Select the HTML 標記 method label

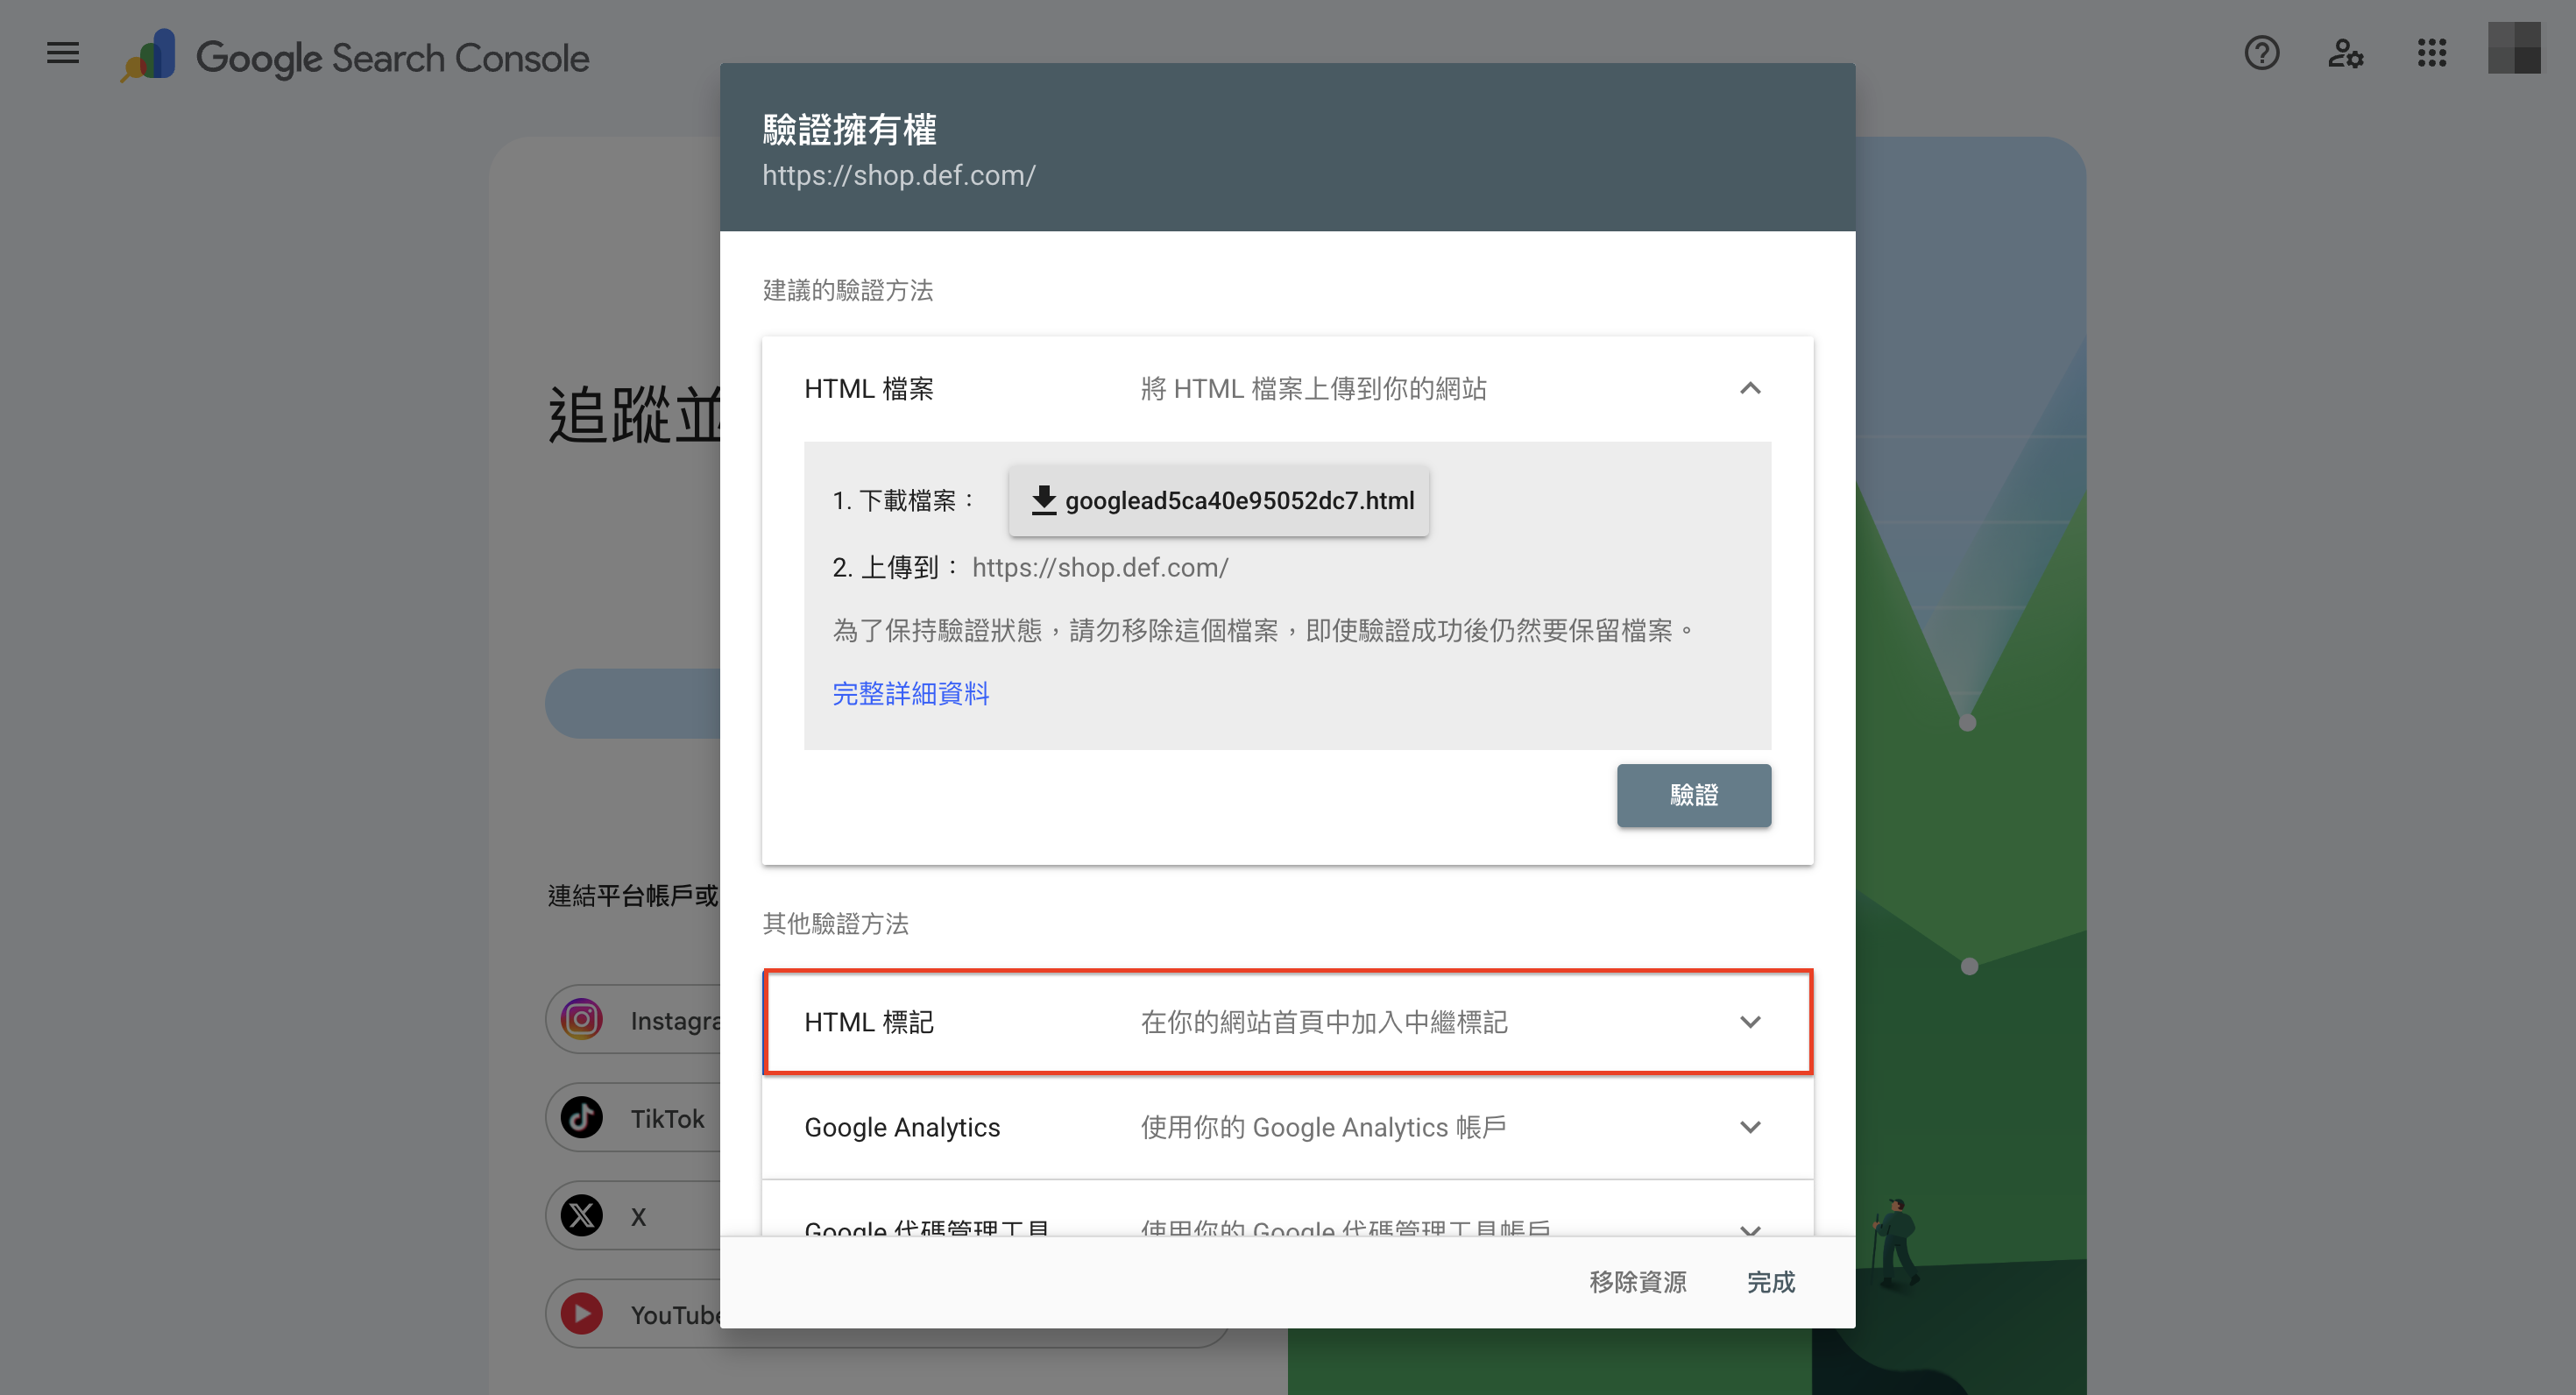coord(868,1022)
